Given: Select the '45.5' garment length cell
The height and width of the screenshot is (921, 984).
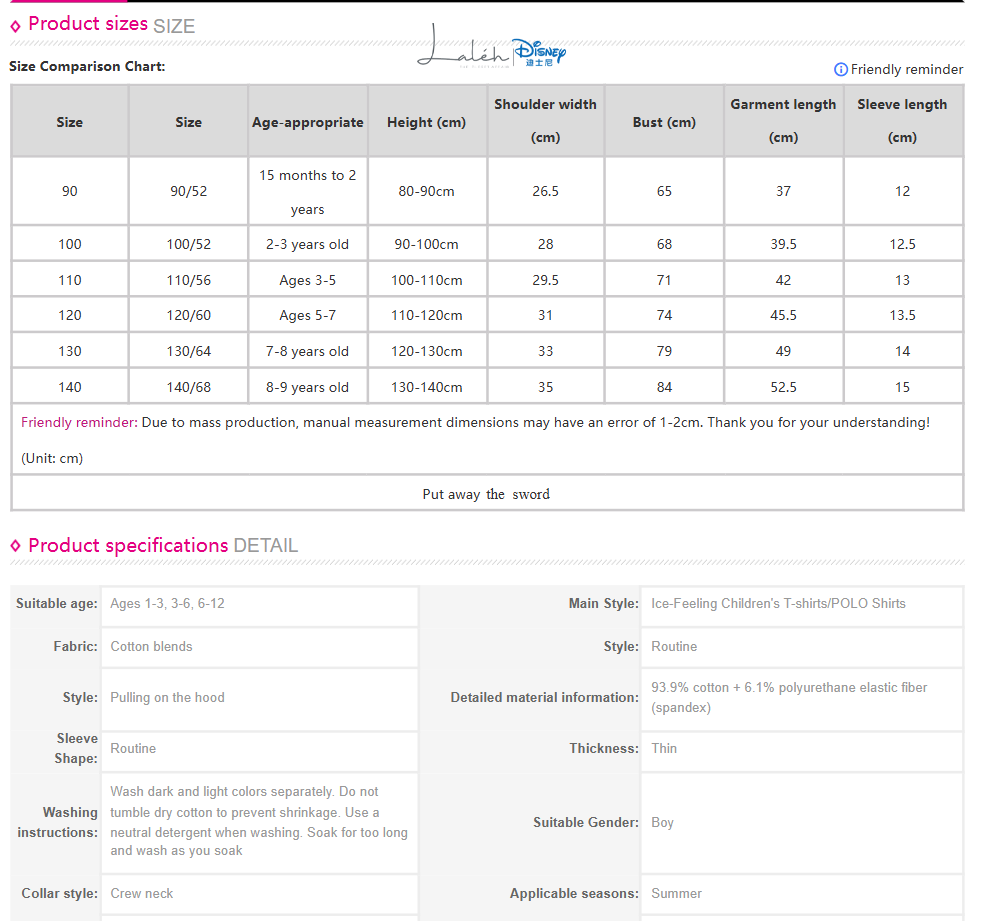Looking at the screenshot, I should coord(783,315).
